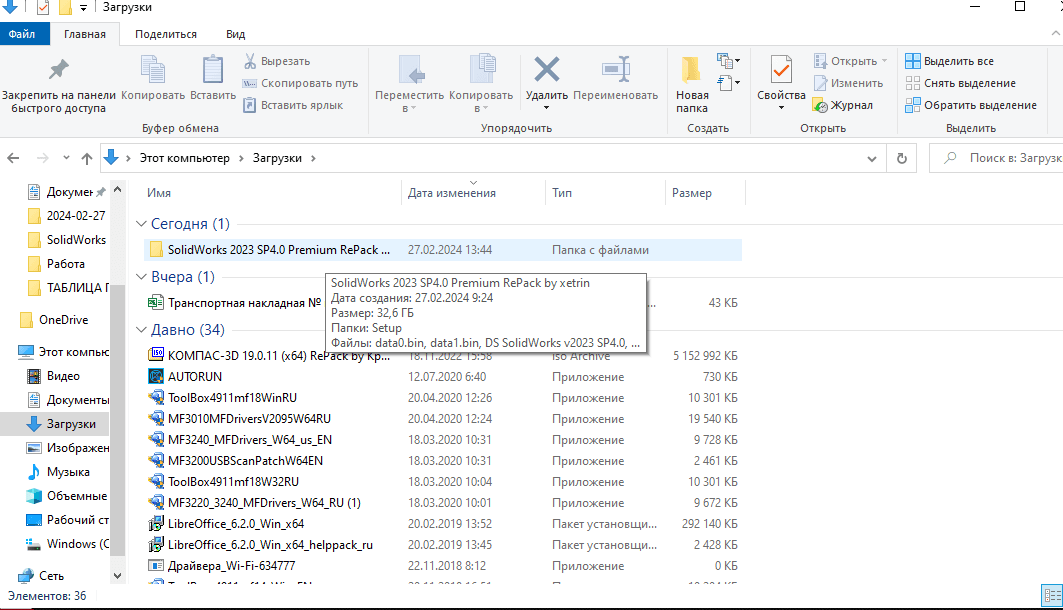Select the 'Музыка' folder in sidebar
The image size is (1063, 610).
pyautogui.click(x=68, y=472)
